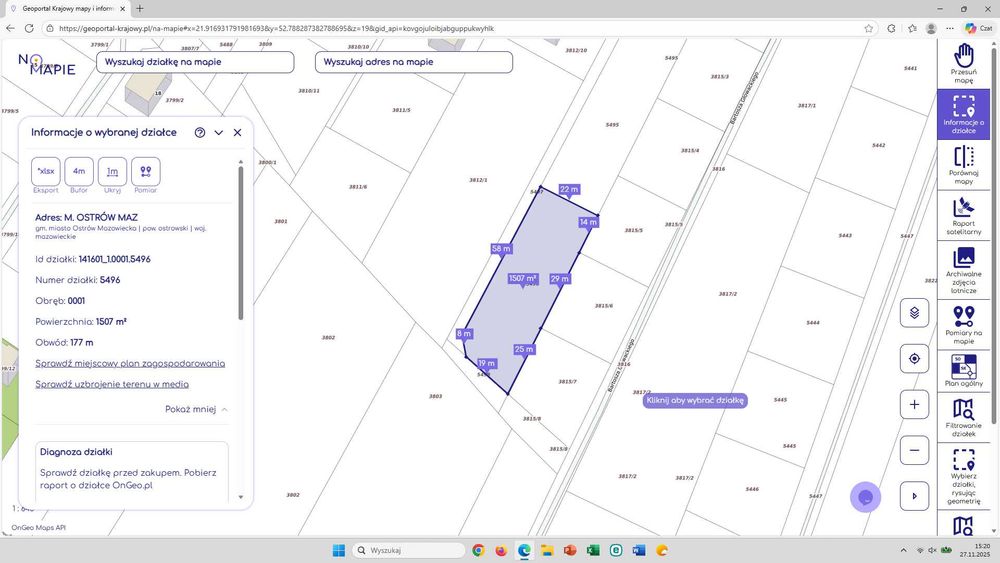This screenshot has width=1000, height=563.
Task: Click the map layers button
Action: tap(914, 313)
